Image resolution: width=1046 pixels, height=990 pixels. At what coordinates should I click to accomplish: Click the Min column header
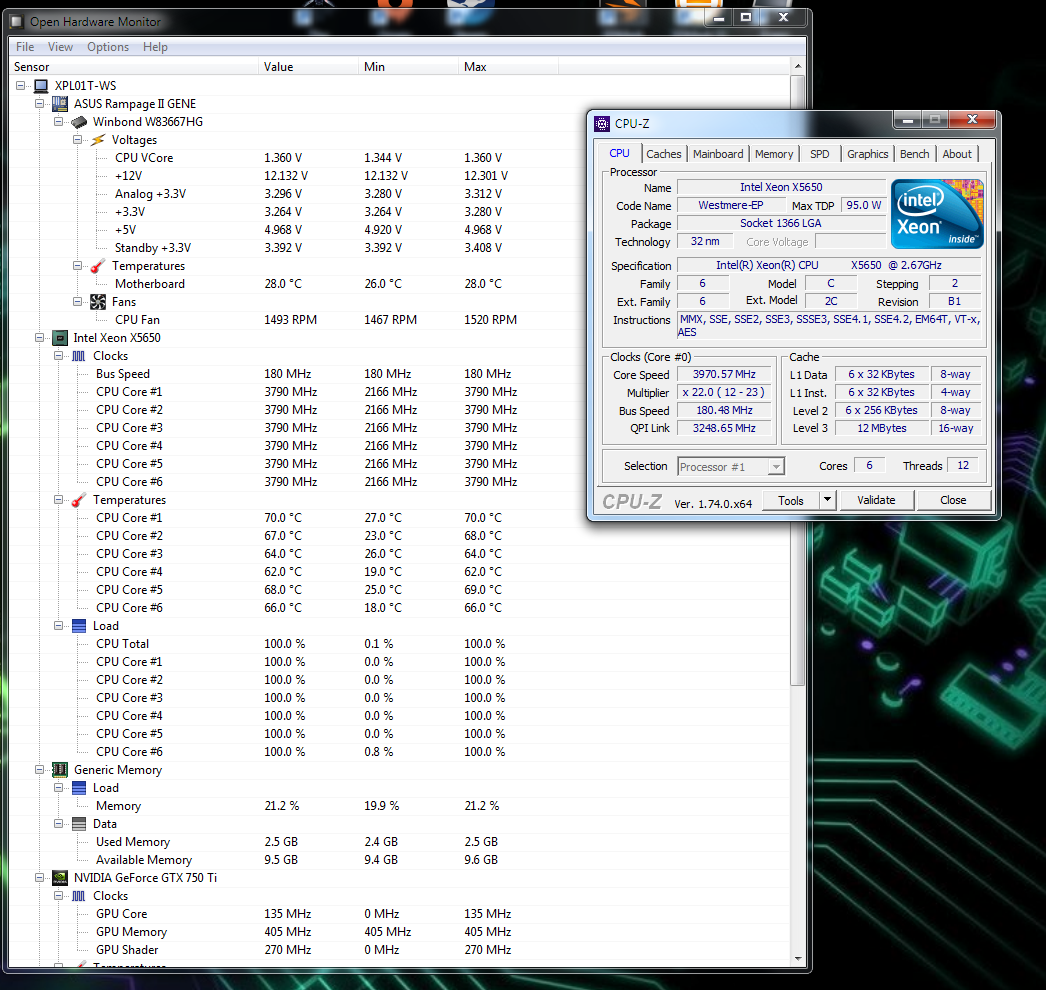[408, 67]
